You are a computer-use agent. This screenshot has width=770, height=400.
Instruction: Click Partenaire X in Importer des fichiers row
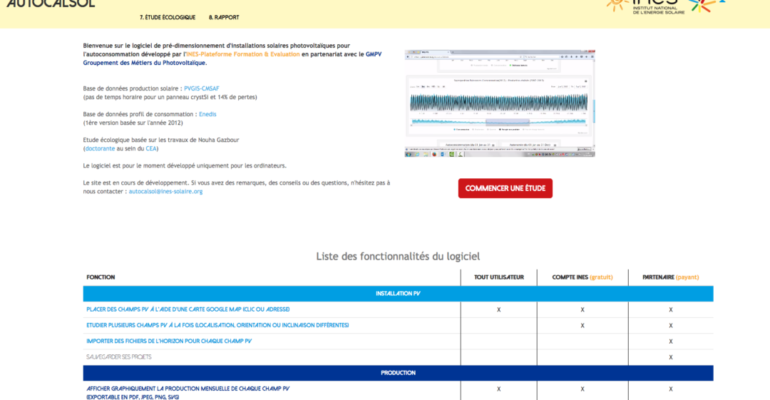(671, 342)
